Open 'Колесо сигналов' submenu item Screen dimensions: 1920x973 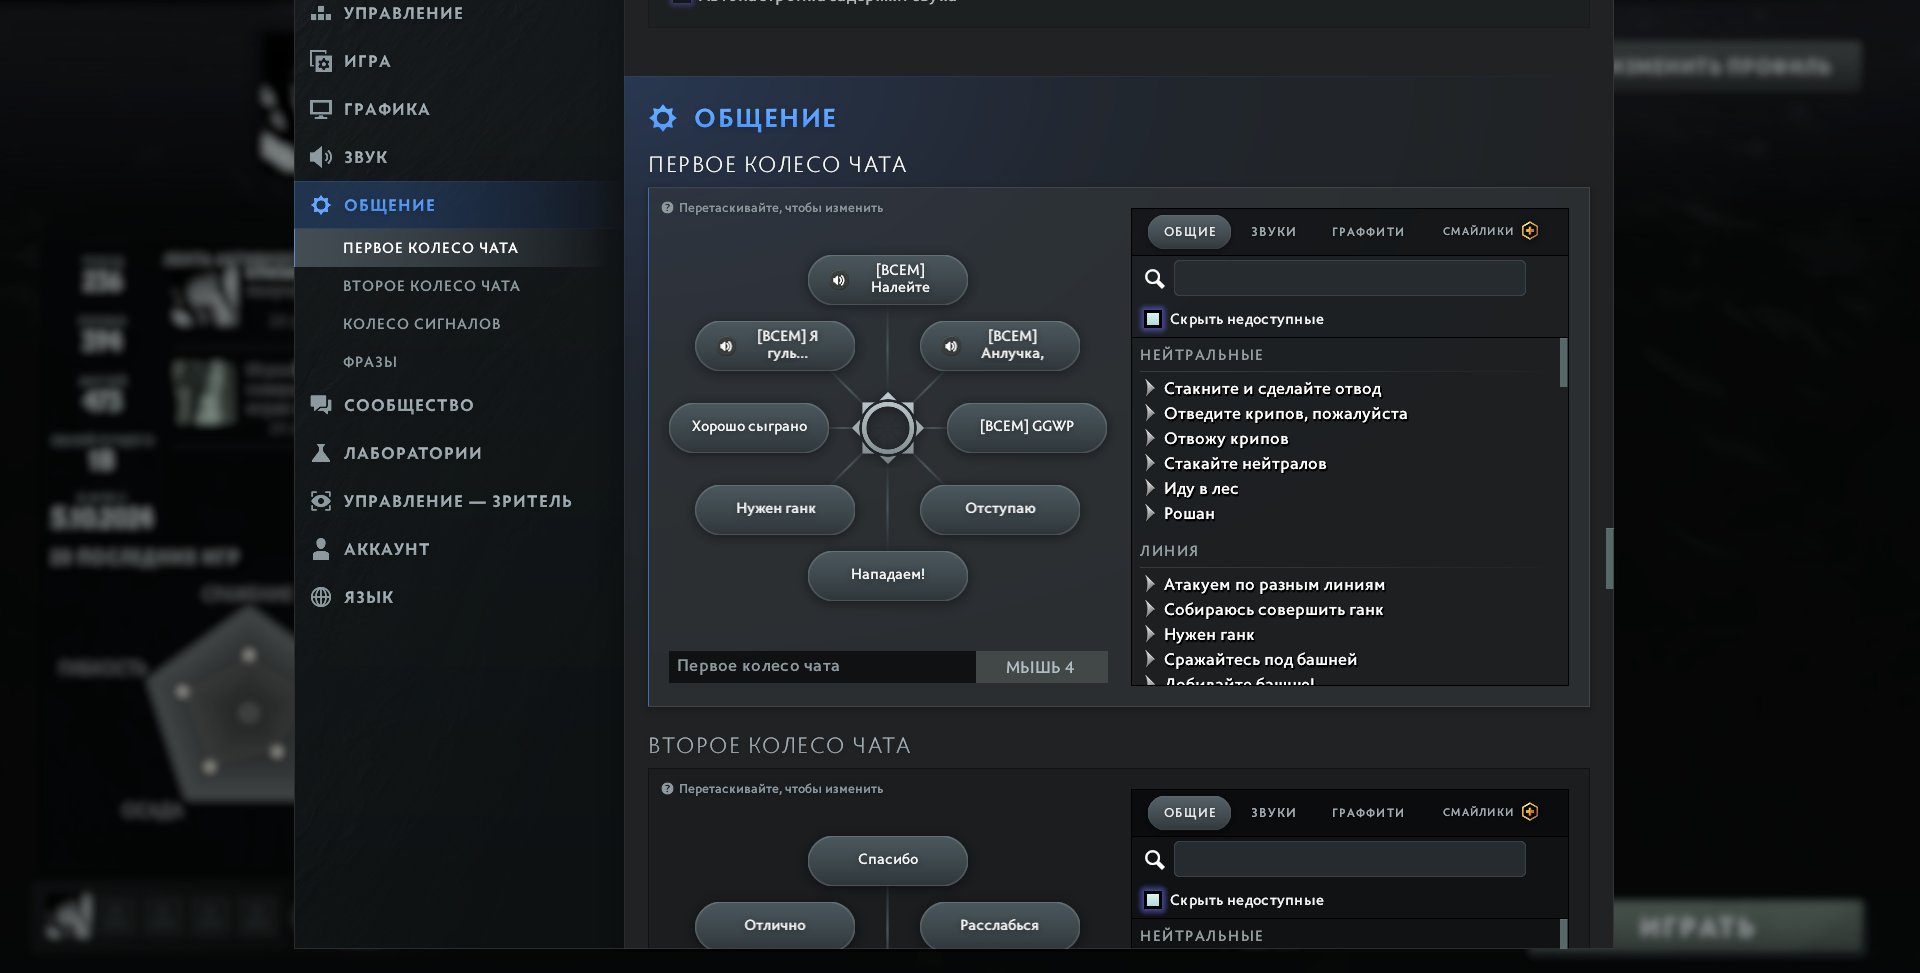click(421, 324)
